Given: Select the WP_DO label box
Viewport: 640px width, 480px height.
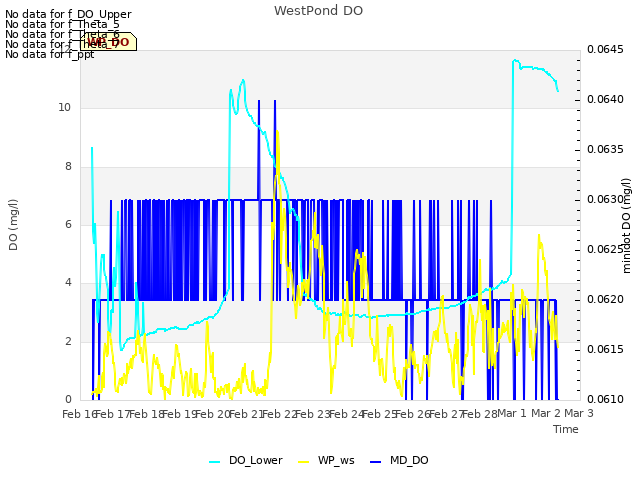Looking at the screenshot, I should point(108,42).
